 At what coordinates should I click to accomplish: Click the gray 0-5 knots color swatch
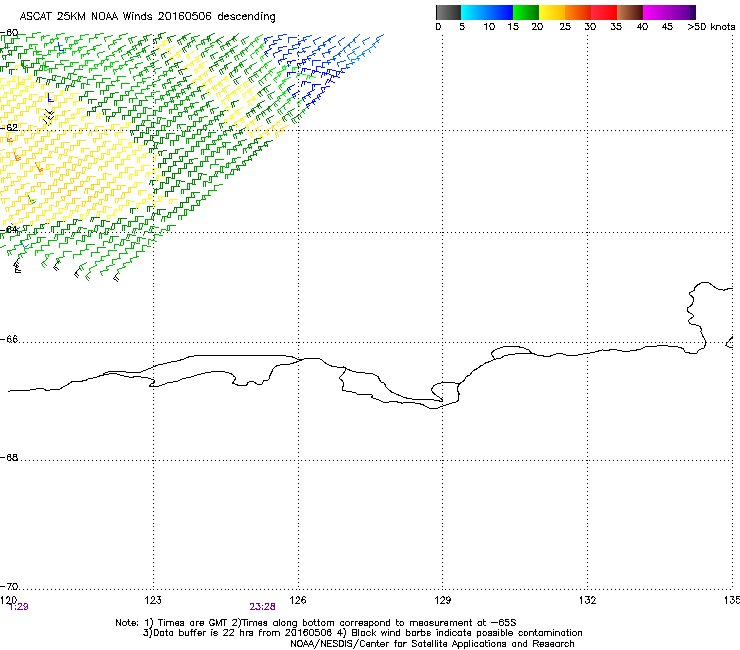tap(448, 12)
